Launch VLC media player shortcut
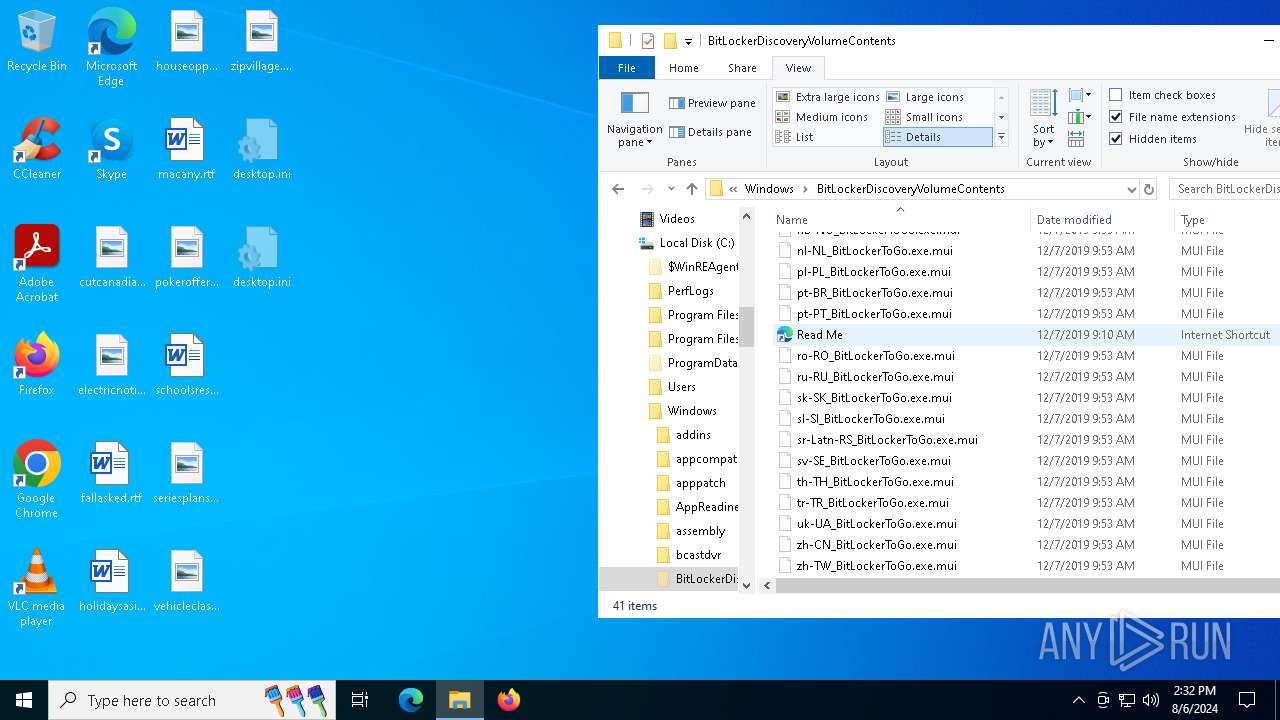The image size is (1280, 720). coord(37,588)
